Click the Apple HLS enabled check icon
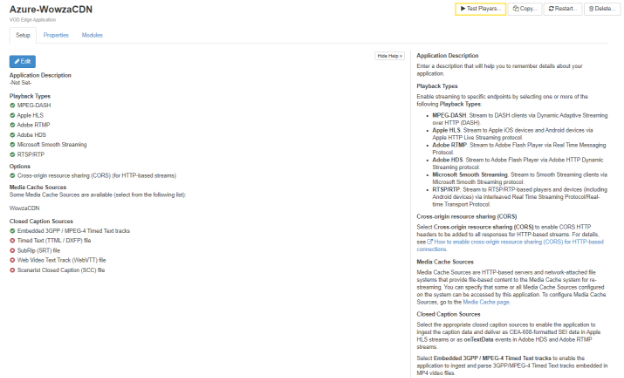This screenshot has width=624, height=378. pyautogui.click(x=12, y=115)
